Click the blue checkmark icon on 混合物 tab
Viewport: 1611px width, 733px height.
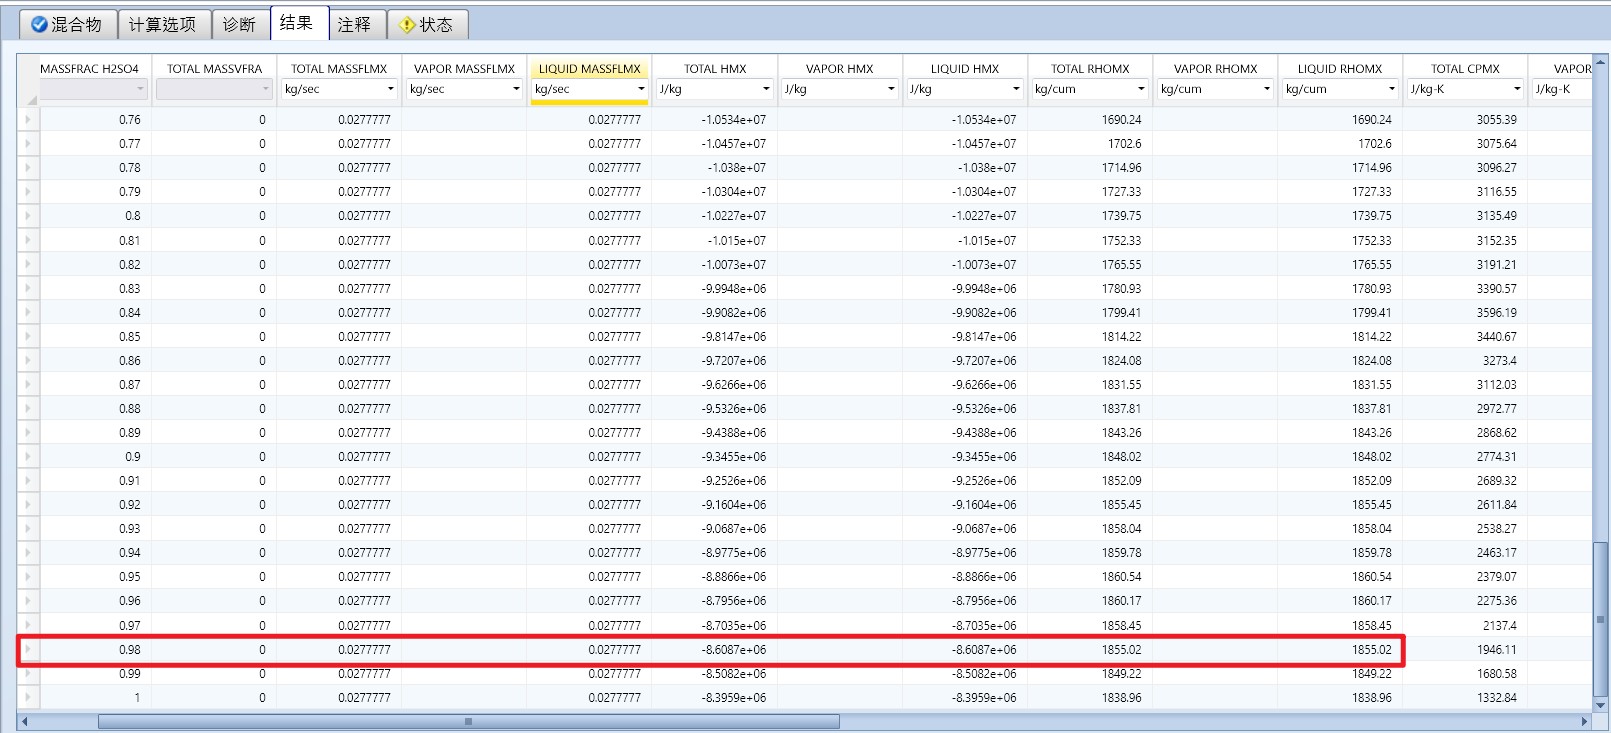[x=39, y=24]
